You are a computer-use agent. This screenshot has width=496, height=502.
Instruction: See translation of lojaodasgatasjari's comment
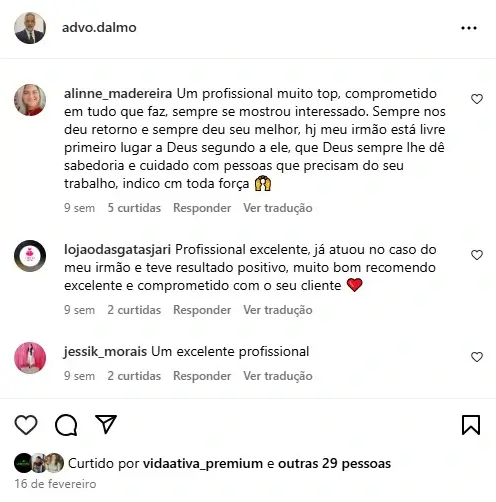tap(278, 310)
